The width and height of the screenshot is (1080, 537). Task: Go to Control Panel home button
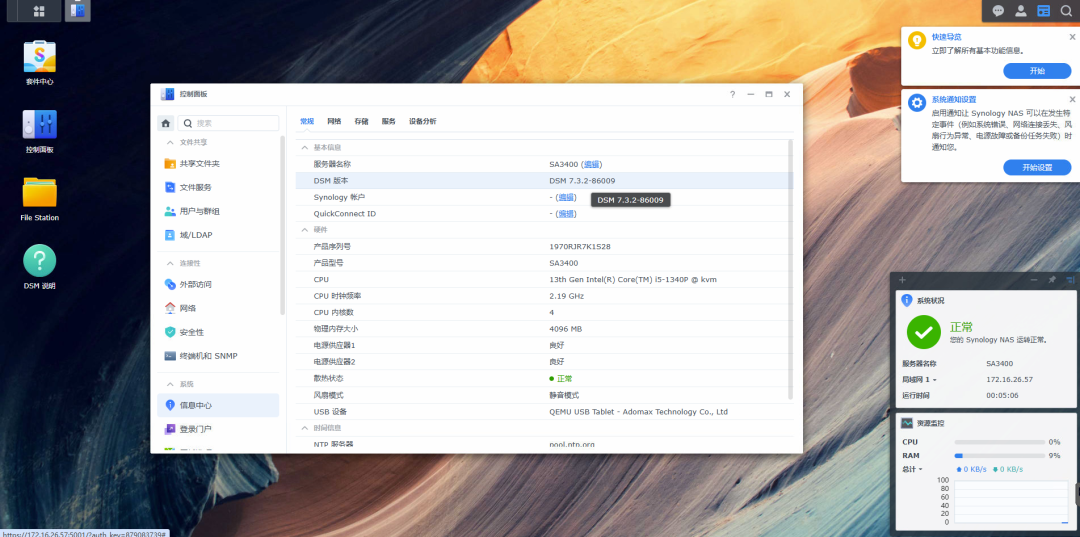[x=165, y=123]
